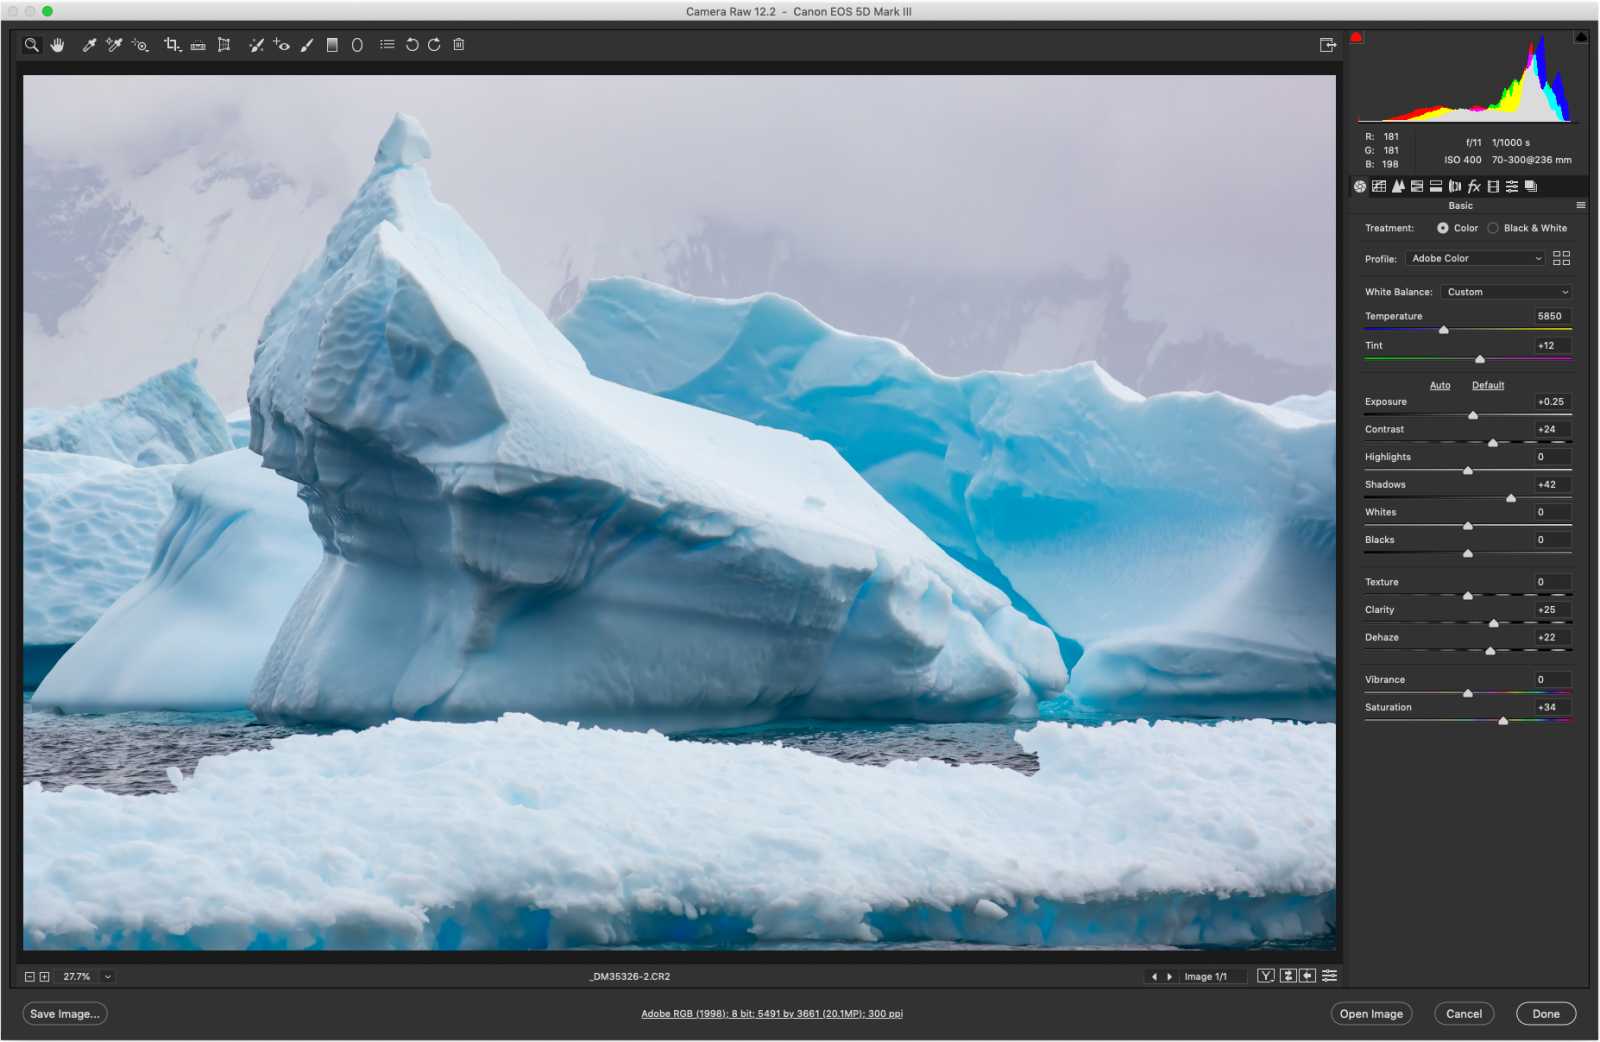Screen dimensions: 1600x1042
Task: Select the White Balance eyedropper tool
Action: pos(89,45)
